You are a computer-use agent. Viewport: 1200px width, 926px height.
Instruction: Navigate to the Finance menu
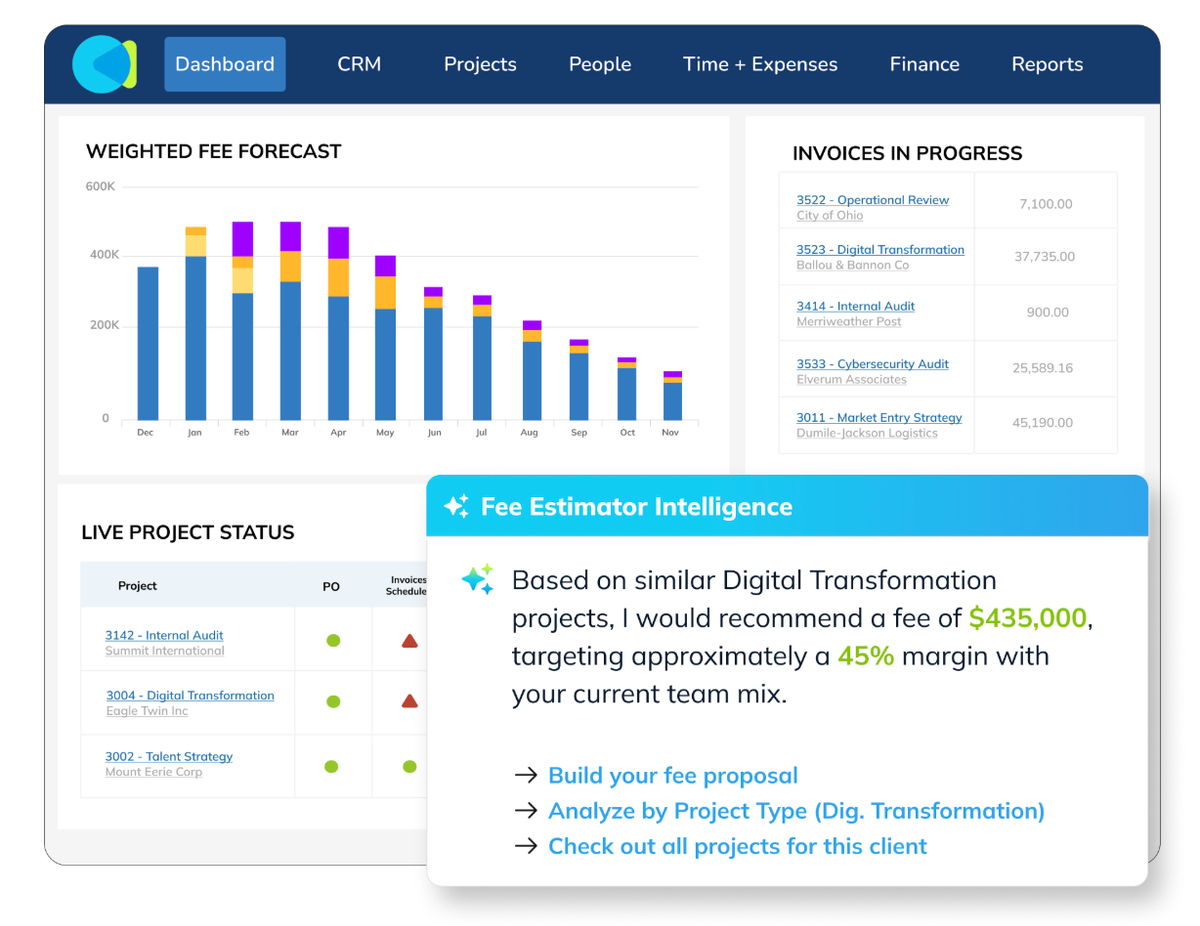click(925, 64)
